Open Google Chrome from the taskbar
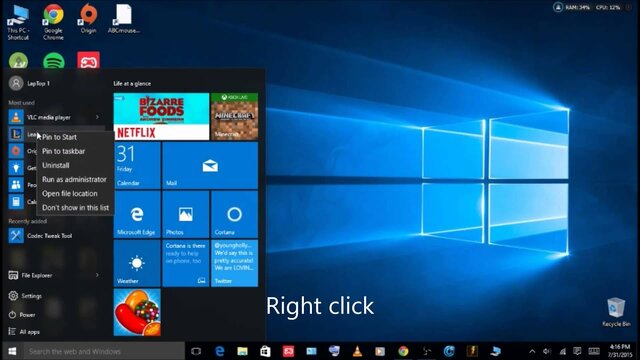Viewport: 640px width, 360px height. [x=403, y=351]
